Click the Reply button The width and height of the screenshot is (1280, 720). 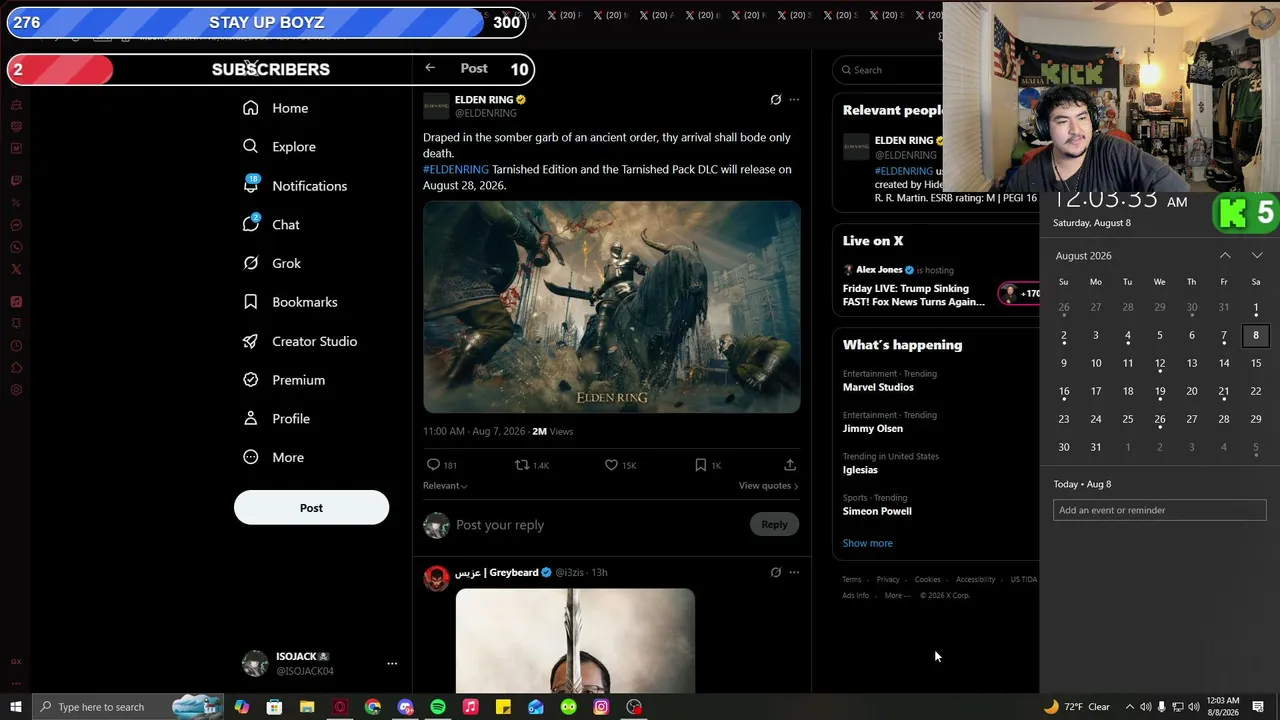coord(774,525)
